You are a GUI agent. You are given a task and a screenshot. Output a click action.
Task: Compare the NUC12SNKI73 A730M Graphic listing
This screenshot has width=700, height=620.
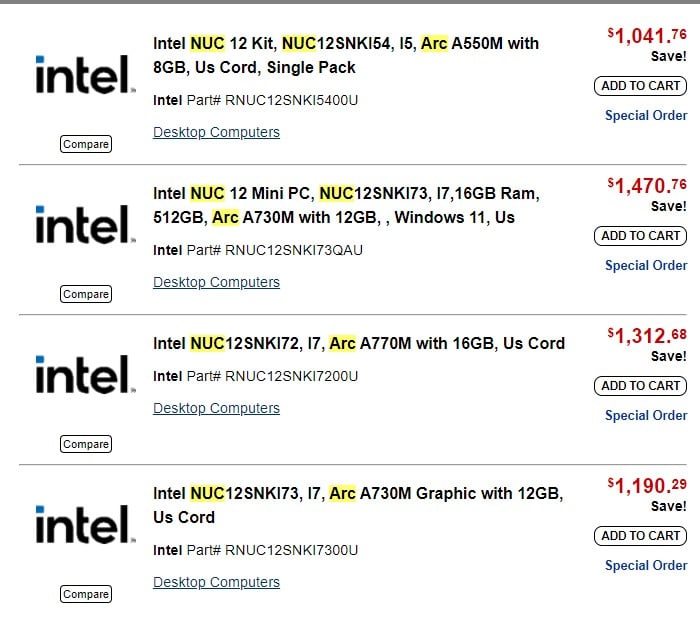[86, 594]
